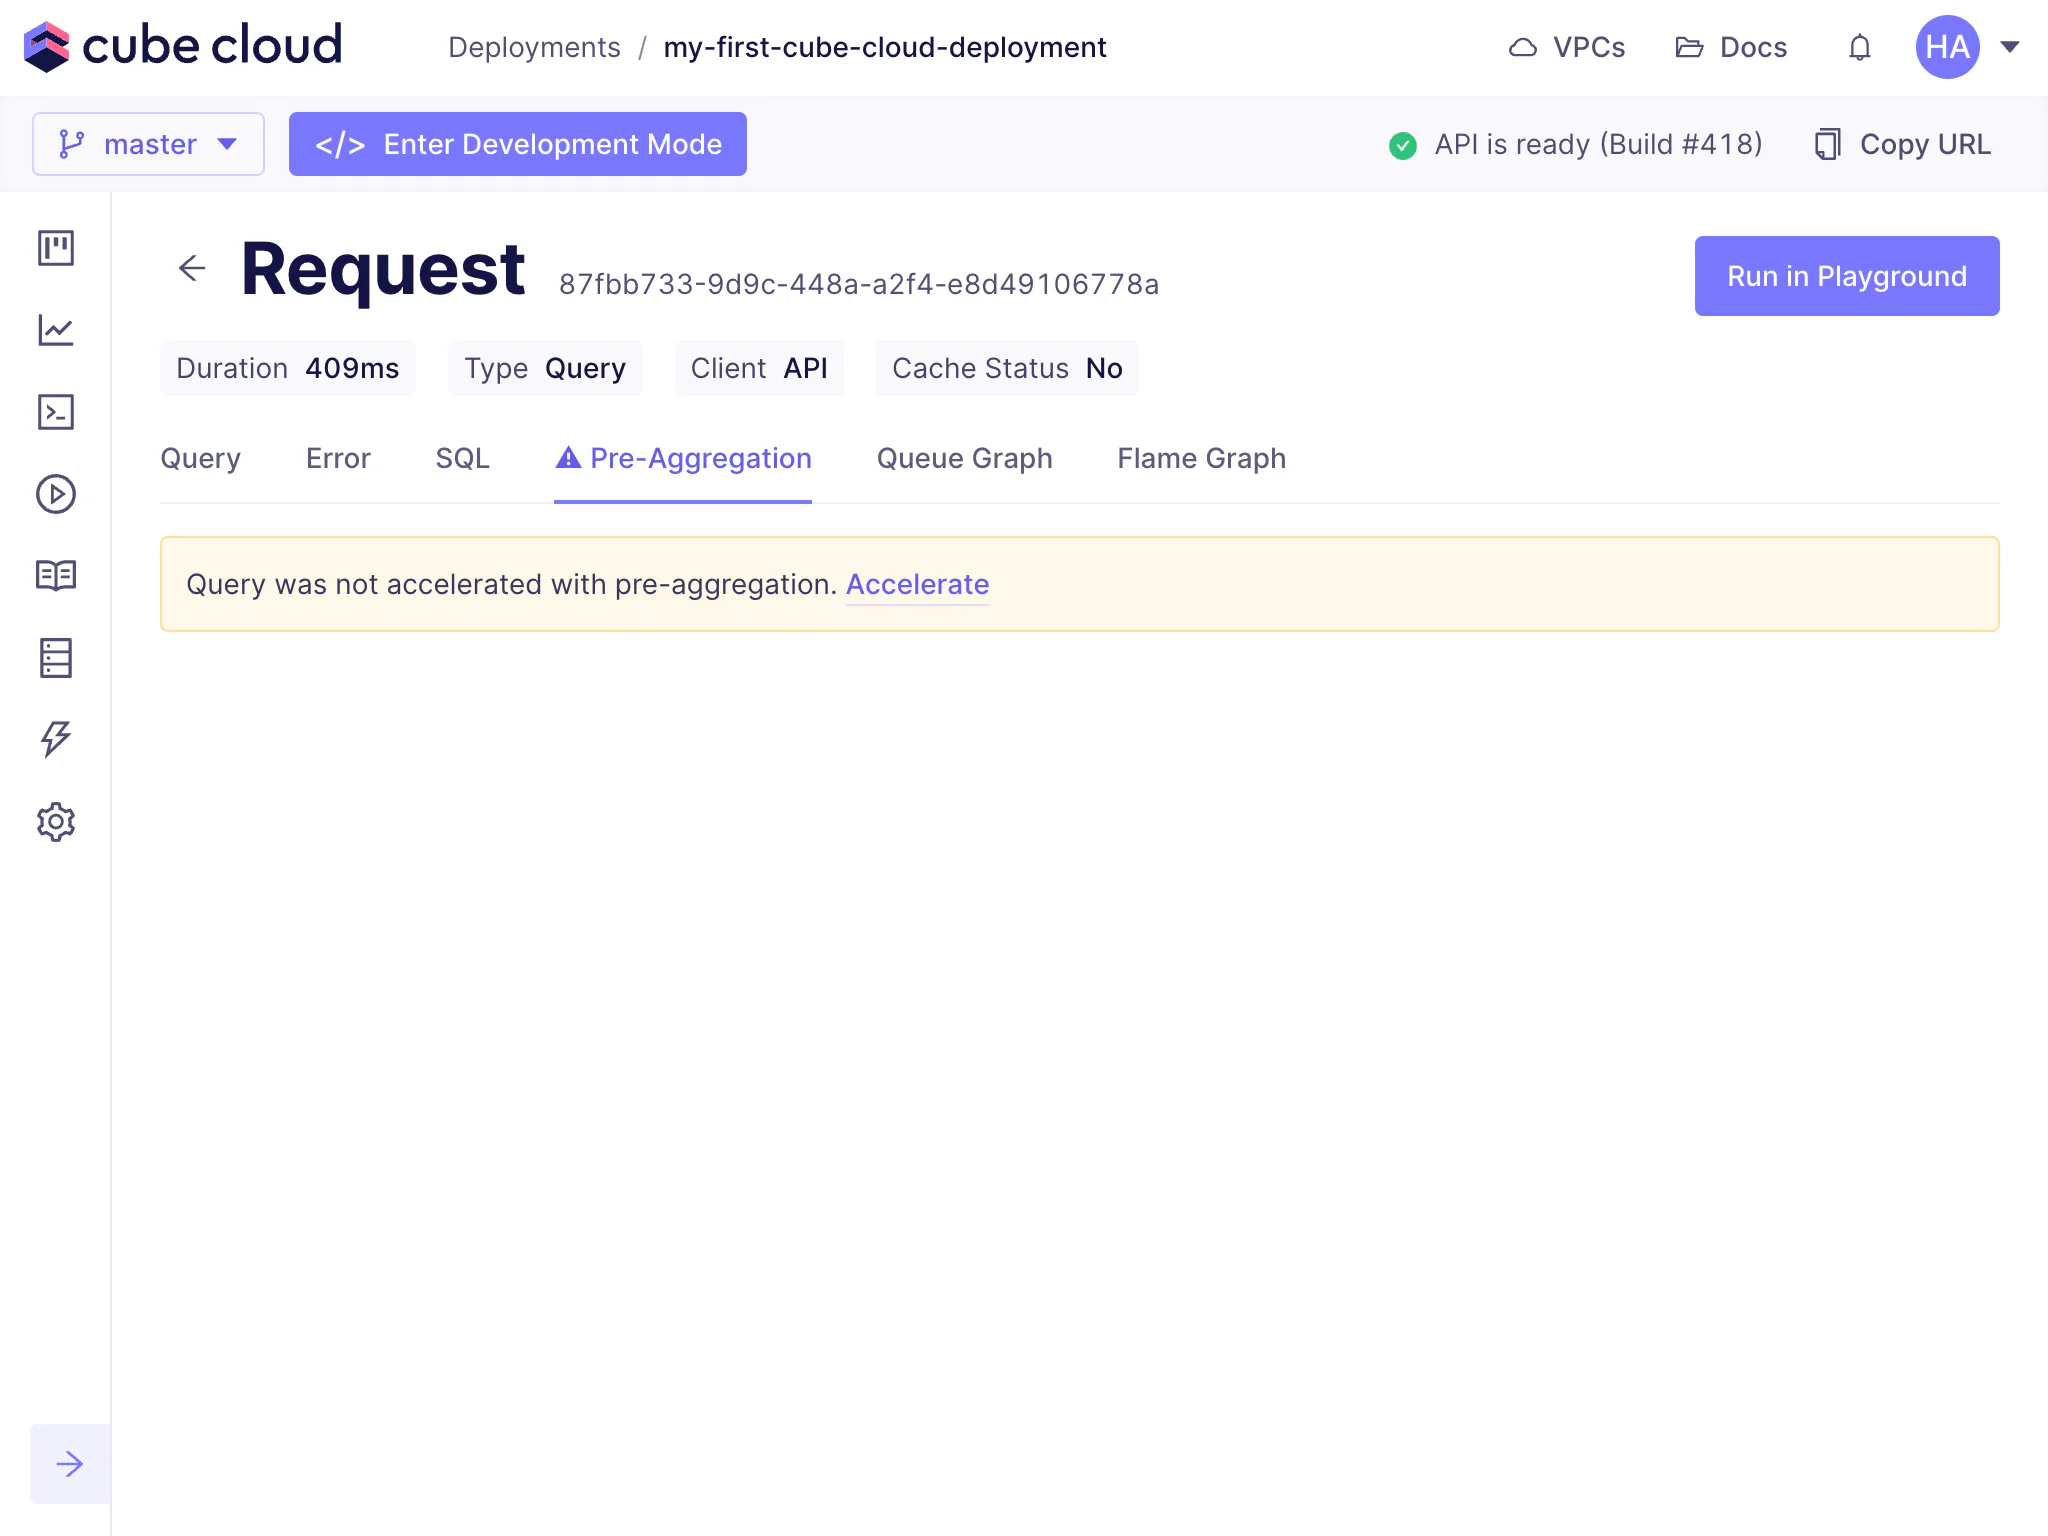Open the line chart metrics sidebar icon
Image resolution: width=2048 pixels, height=1536 pixels.
[x=56, y=330]
